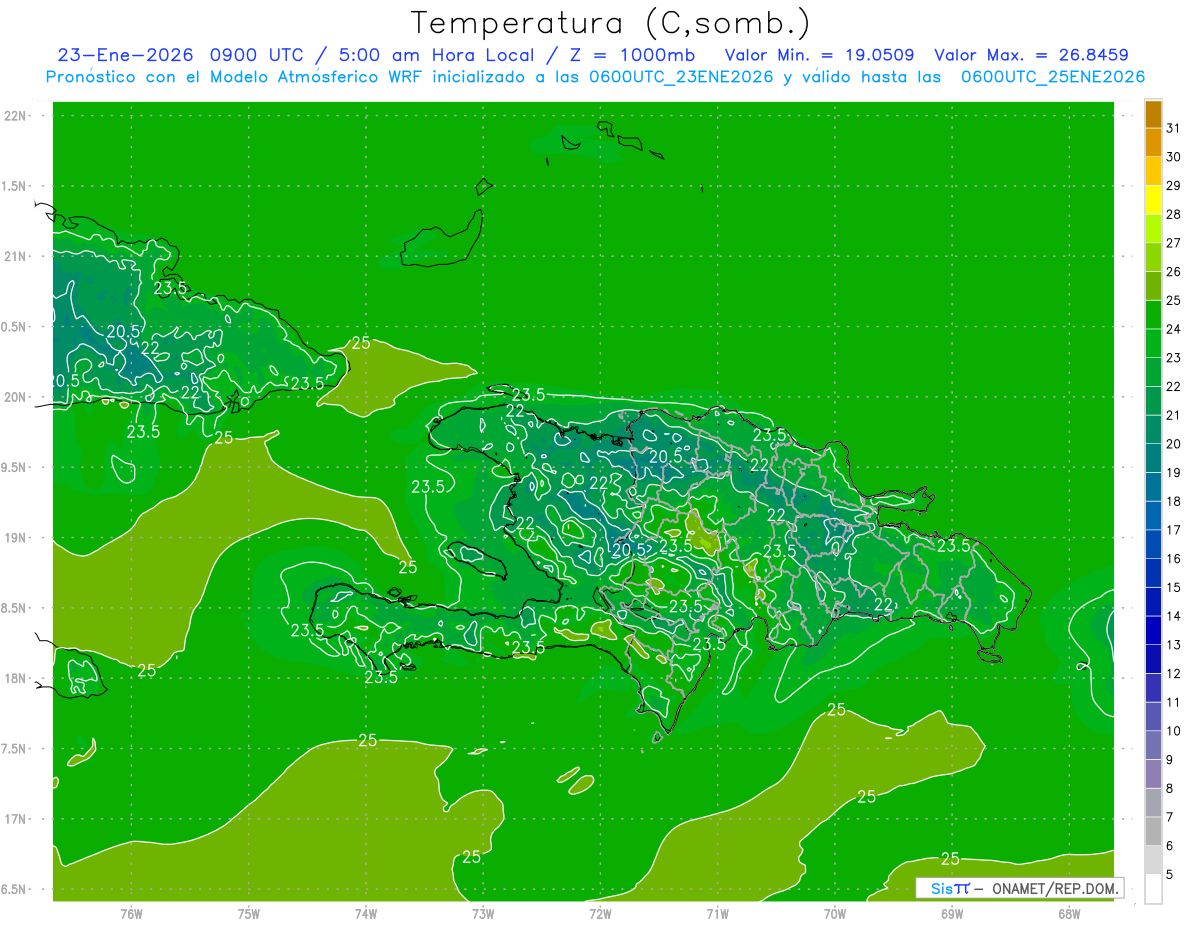
Task: Click the '0600UTC_25ENE2026' valid-until text
Action: [1053, 77]
